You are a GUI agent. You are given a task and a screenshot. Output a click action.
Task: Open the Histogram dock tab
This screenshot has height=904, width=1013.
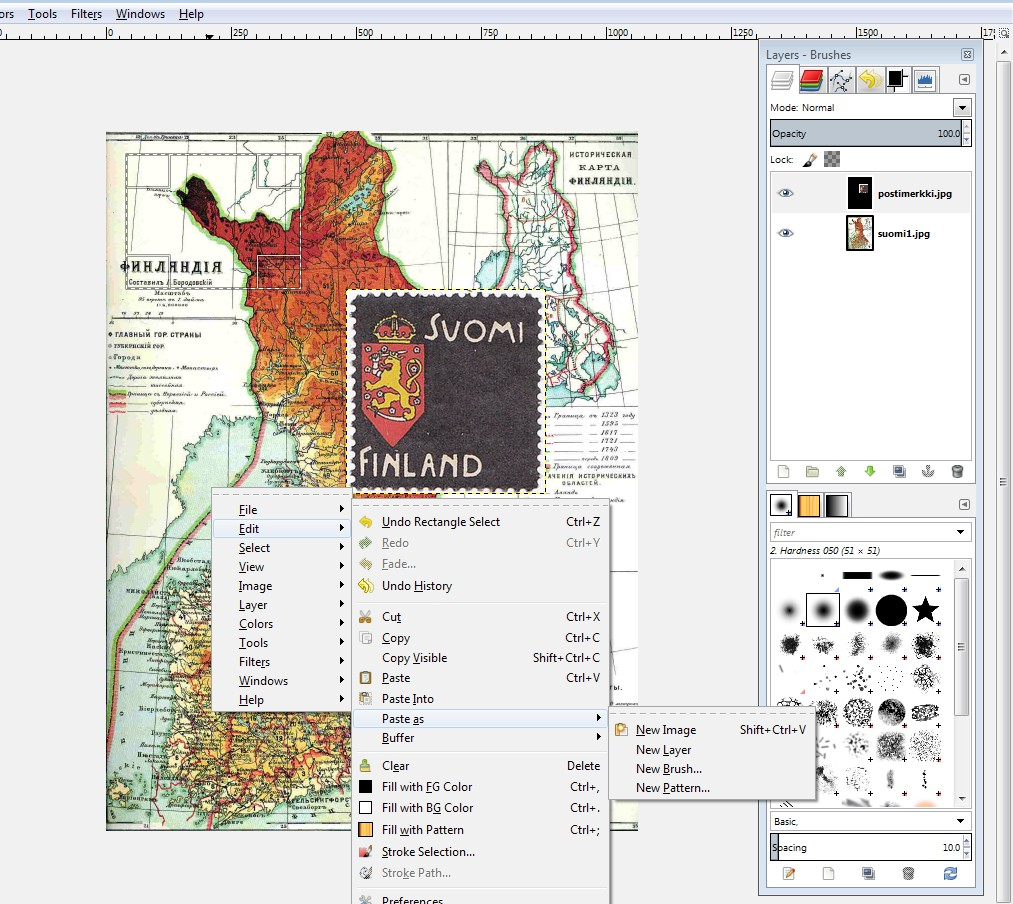925,80
